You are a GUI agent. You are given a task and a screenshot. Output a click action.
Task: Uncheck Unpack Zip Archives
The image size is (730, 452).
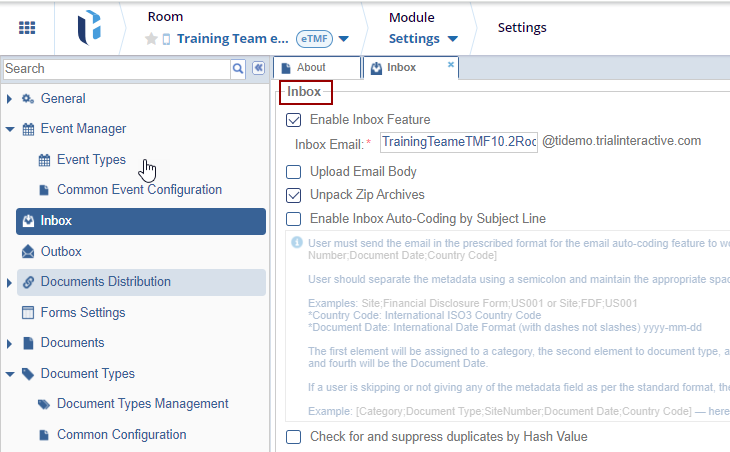coord(294,195)
